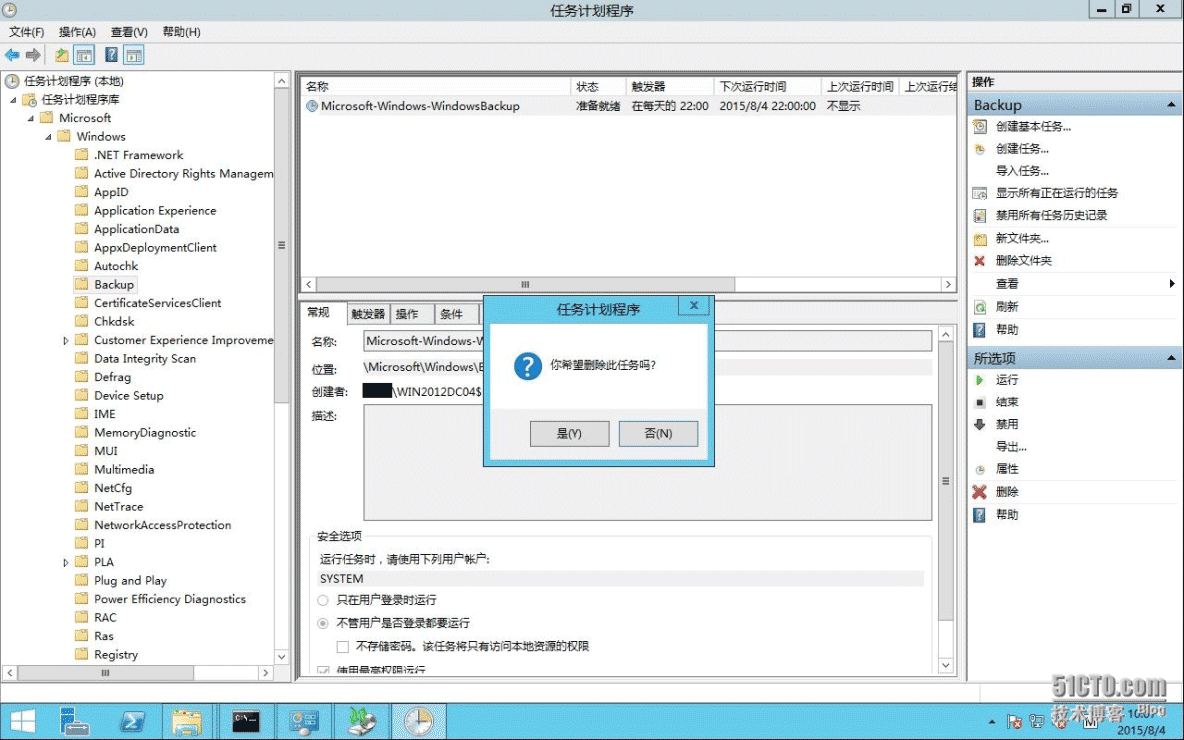Collapse the Backup actions section
Image resolution: width=1184 pixels, height=740 pixels.
pyautogui.click(x=1171, y=105)
